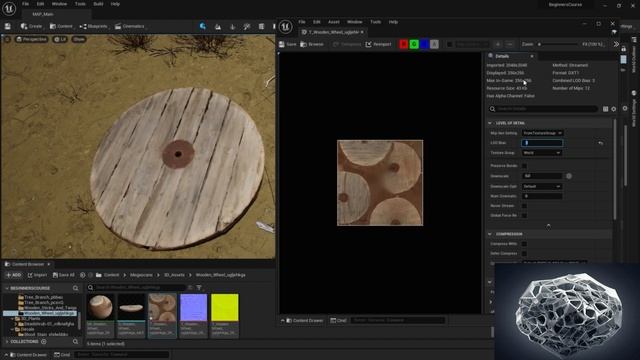Click the ADD button in Content Browser

(x=13, y=275)
